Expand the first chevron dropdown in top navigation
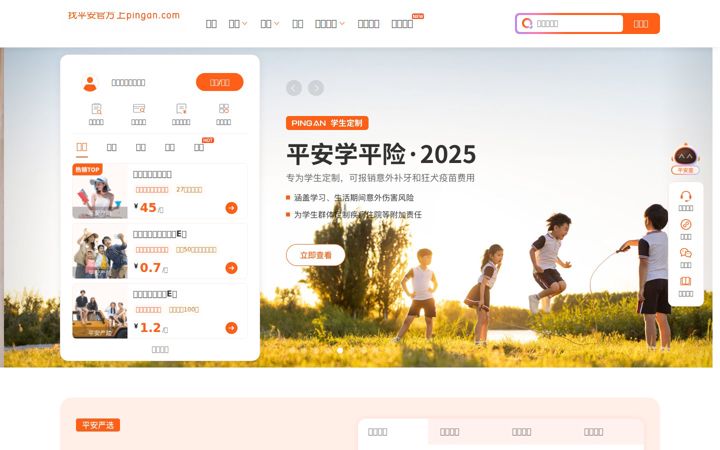 [x=244, y=23]
